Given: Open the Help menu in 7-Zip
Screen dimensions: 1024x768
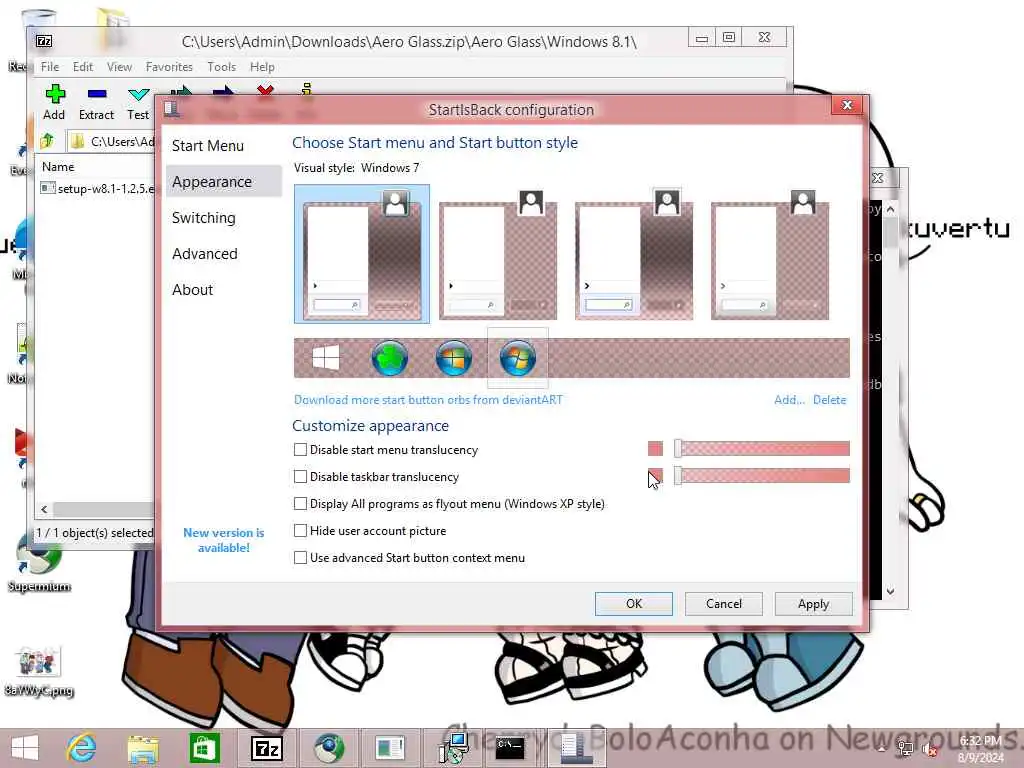Looking at the screenshot, I should (x=262, y=67).
